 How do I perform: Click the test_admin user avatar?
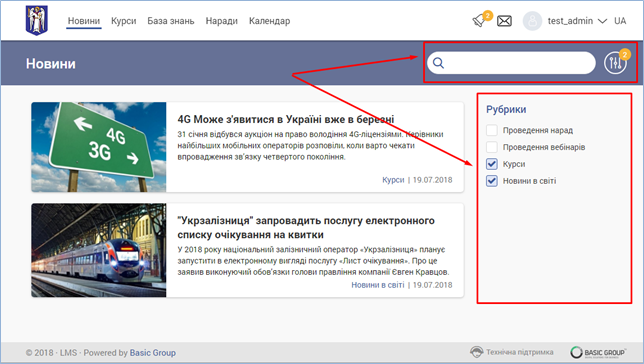point(532,21)
